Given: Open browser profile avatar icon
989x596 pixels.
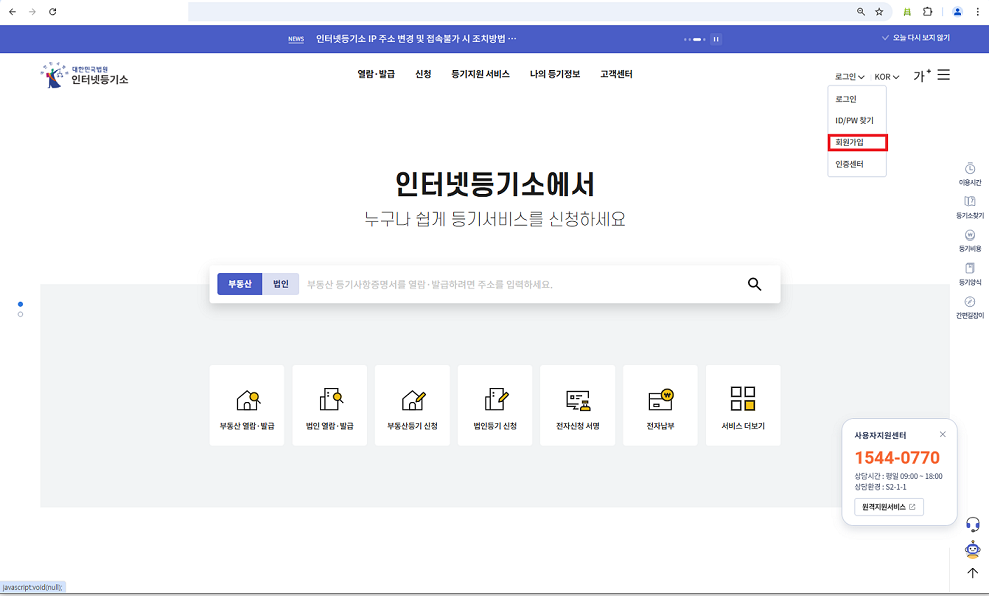Looking at the screenshot, I should [957, 11].
